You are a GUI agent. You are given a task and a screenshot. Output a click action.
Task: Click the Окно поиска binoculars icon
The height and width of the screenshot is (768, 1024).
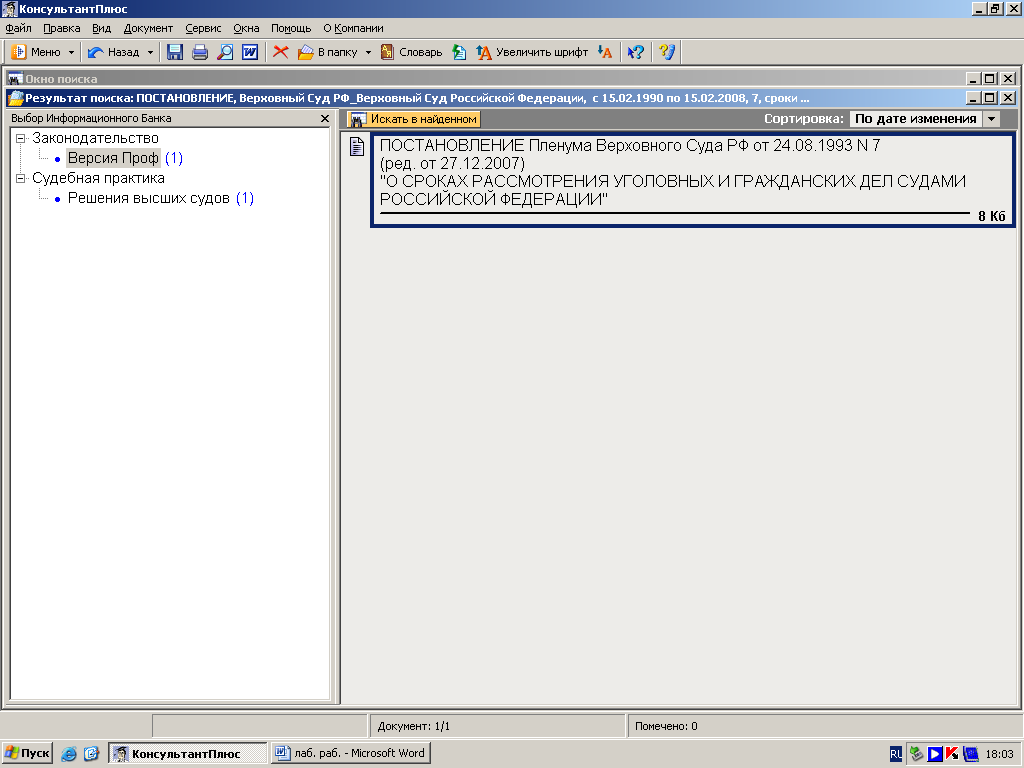click(15, 79)
